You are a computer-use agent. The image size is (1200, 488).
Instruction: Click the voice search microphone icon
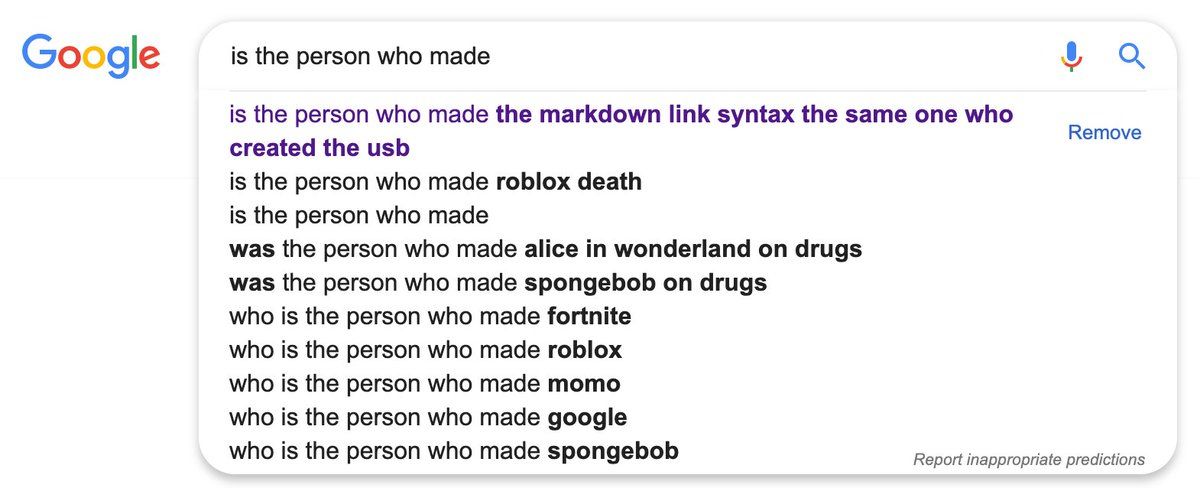pos(1071,56)
